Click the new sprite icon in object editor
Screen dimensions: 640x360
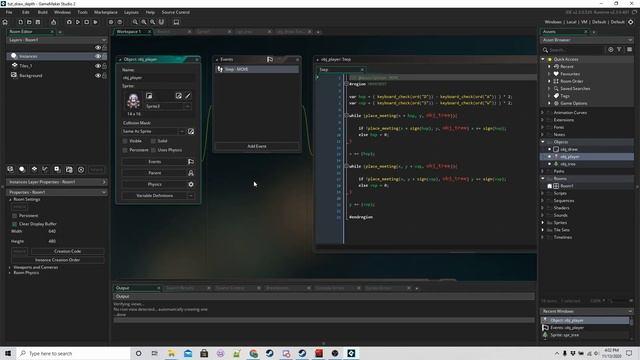(x=149, y=96)
